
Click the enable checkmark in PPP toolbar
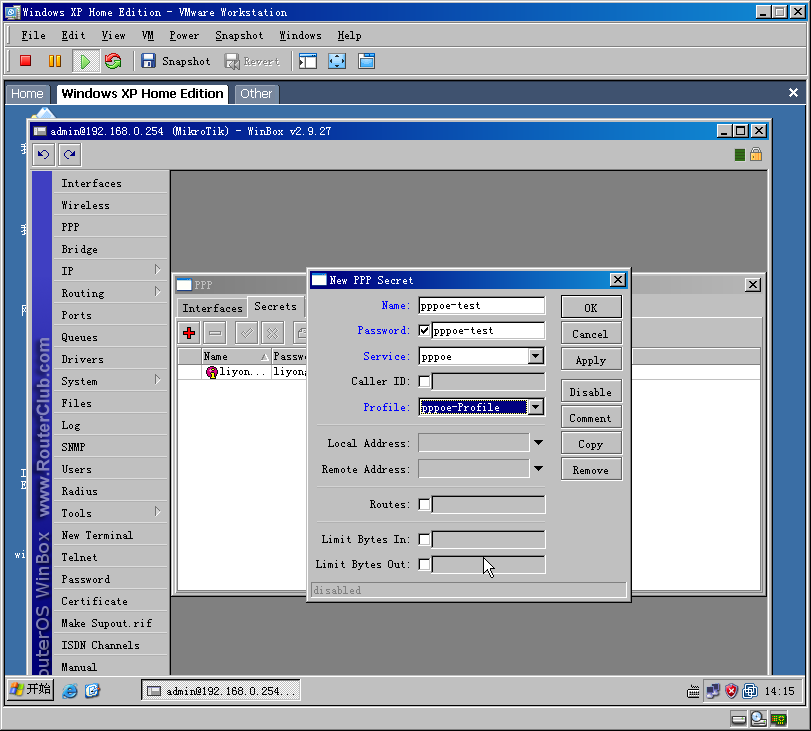pyautogui.click(x=247, y=333)
